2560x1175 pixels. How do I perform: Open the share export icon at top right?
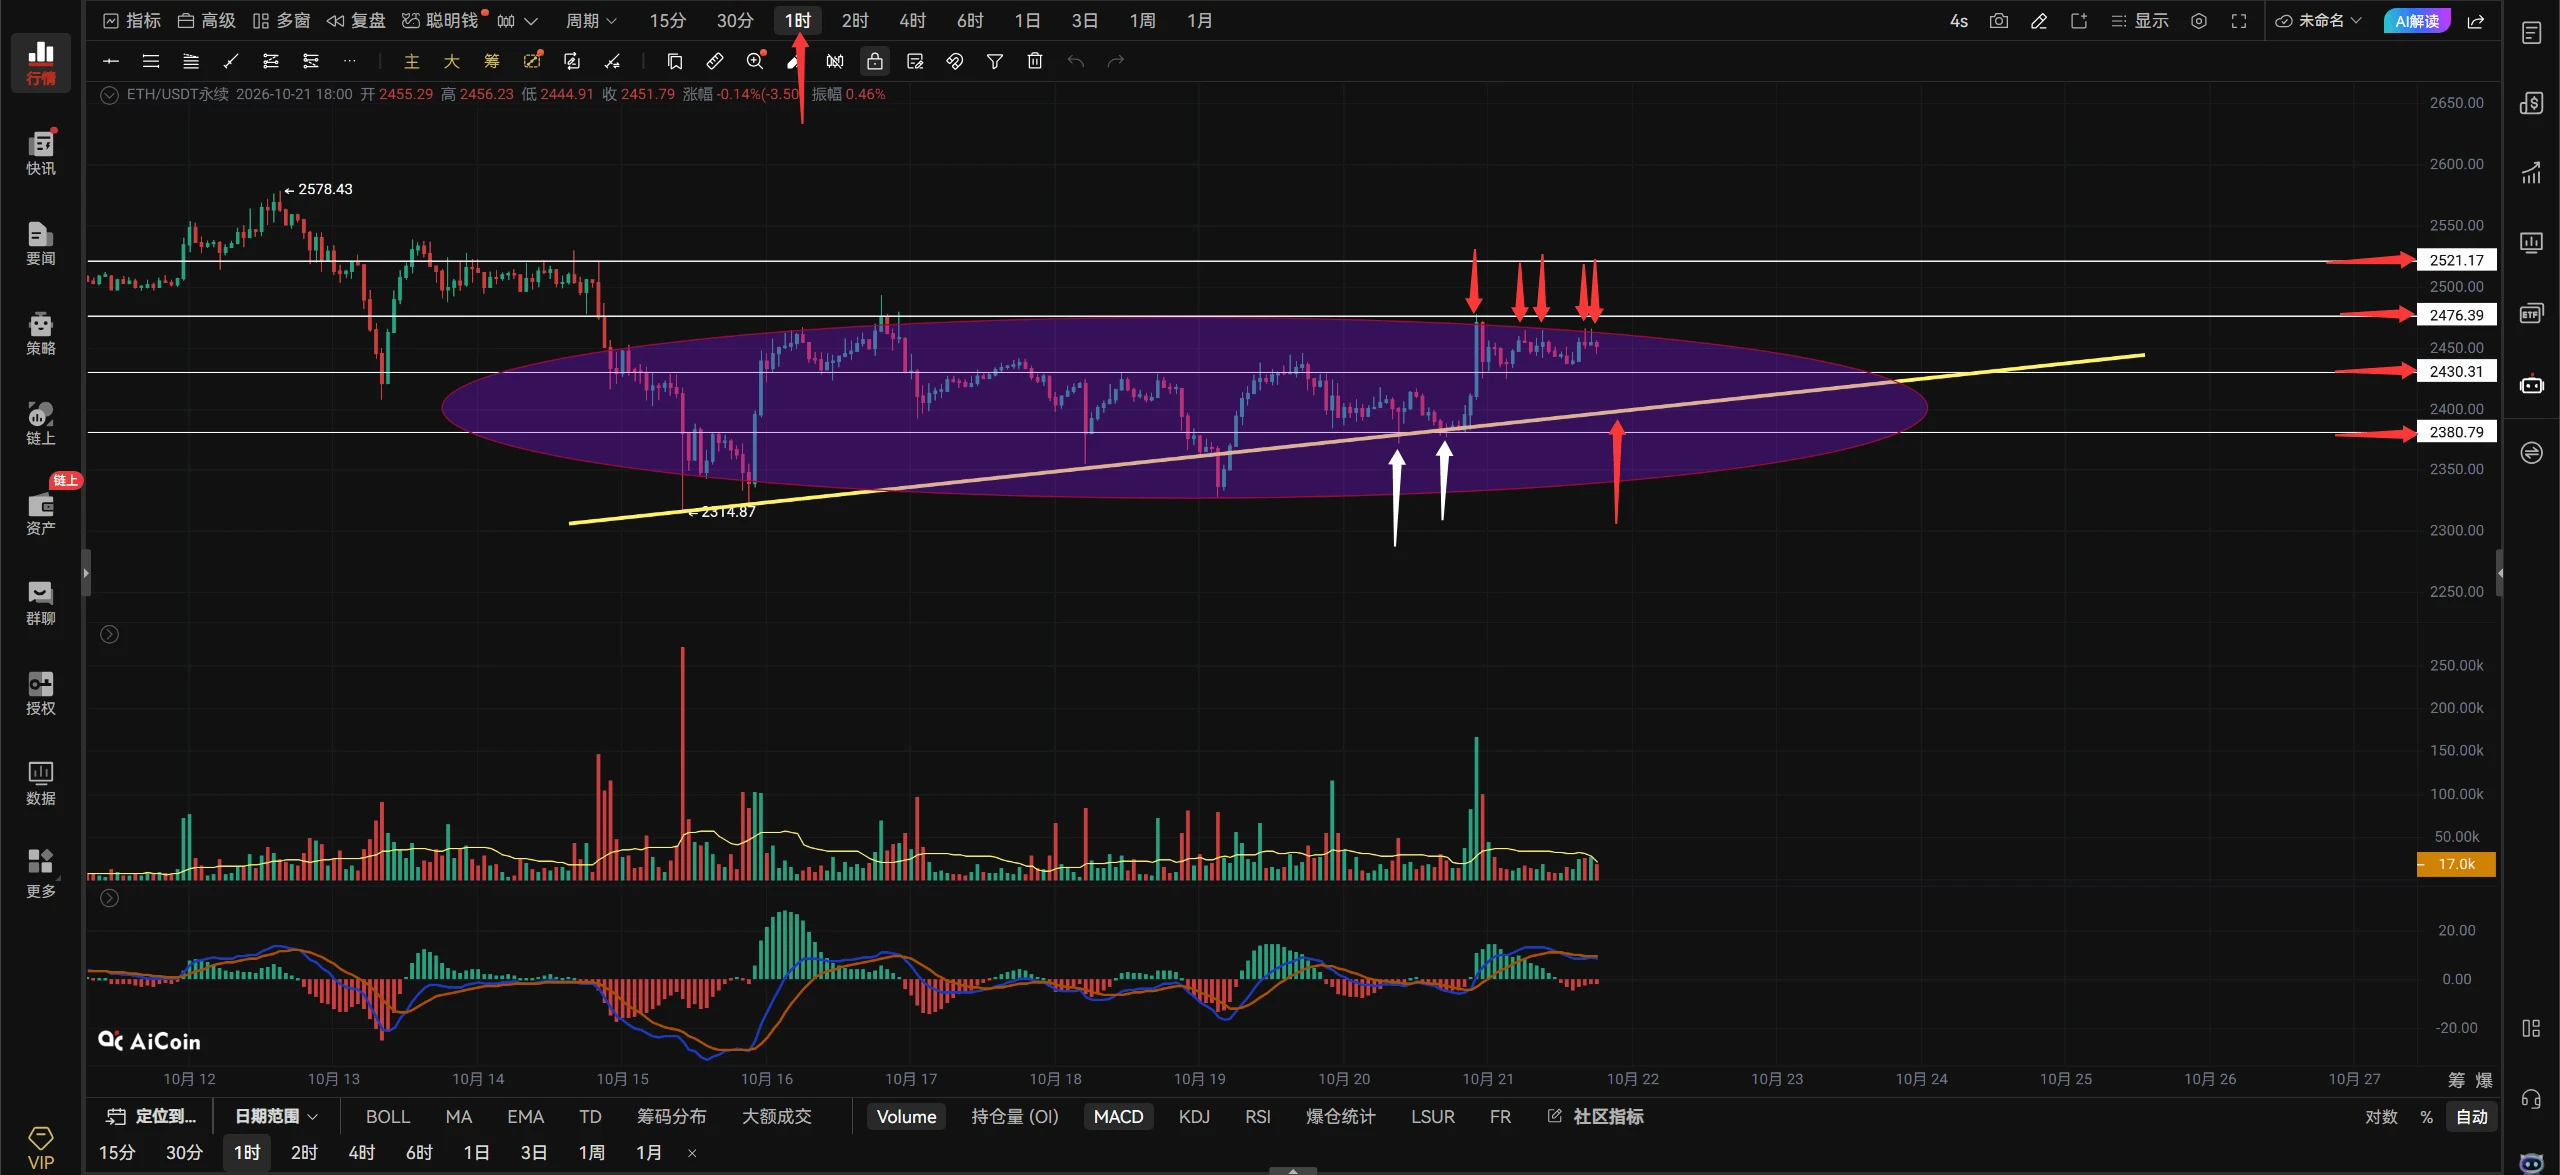click(2476, 21)
